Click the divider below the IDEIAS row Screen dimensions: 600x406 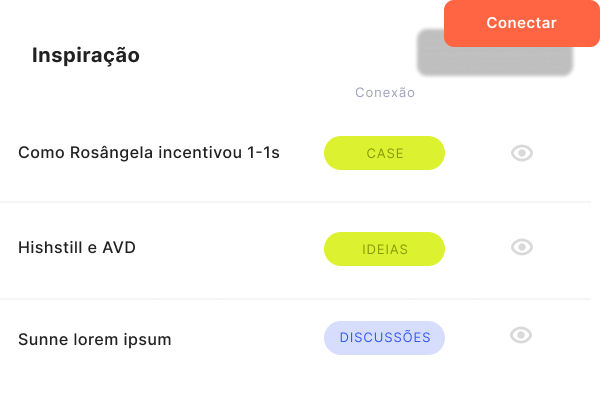pyautogui.click(x=295, y=298)
